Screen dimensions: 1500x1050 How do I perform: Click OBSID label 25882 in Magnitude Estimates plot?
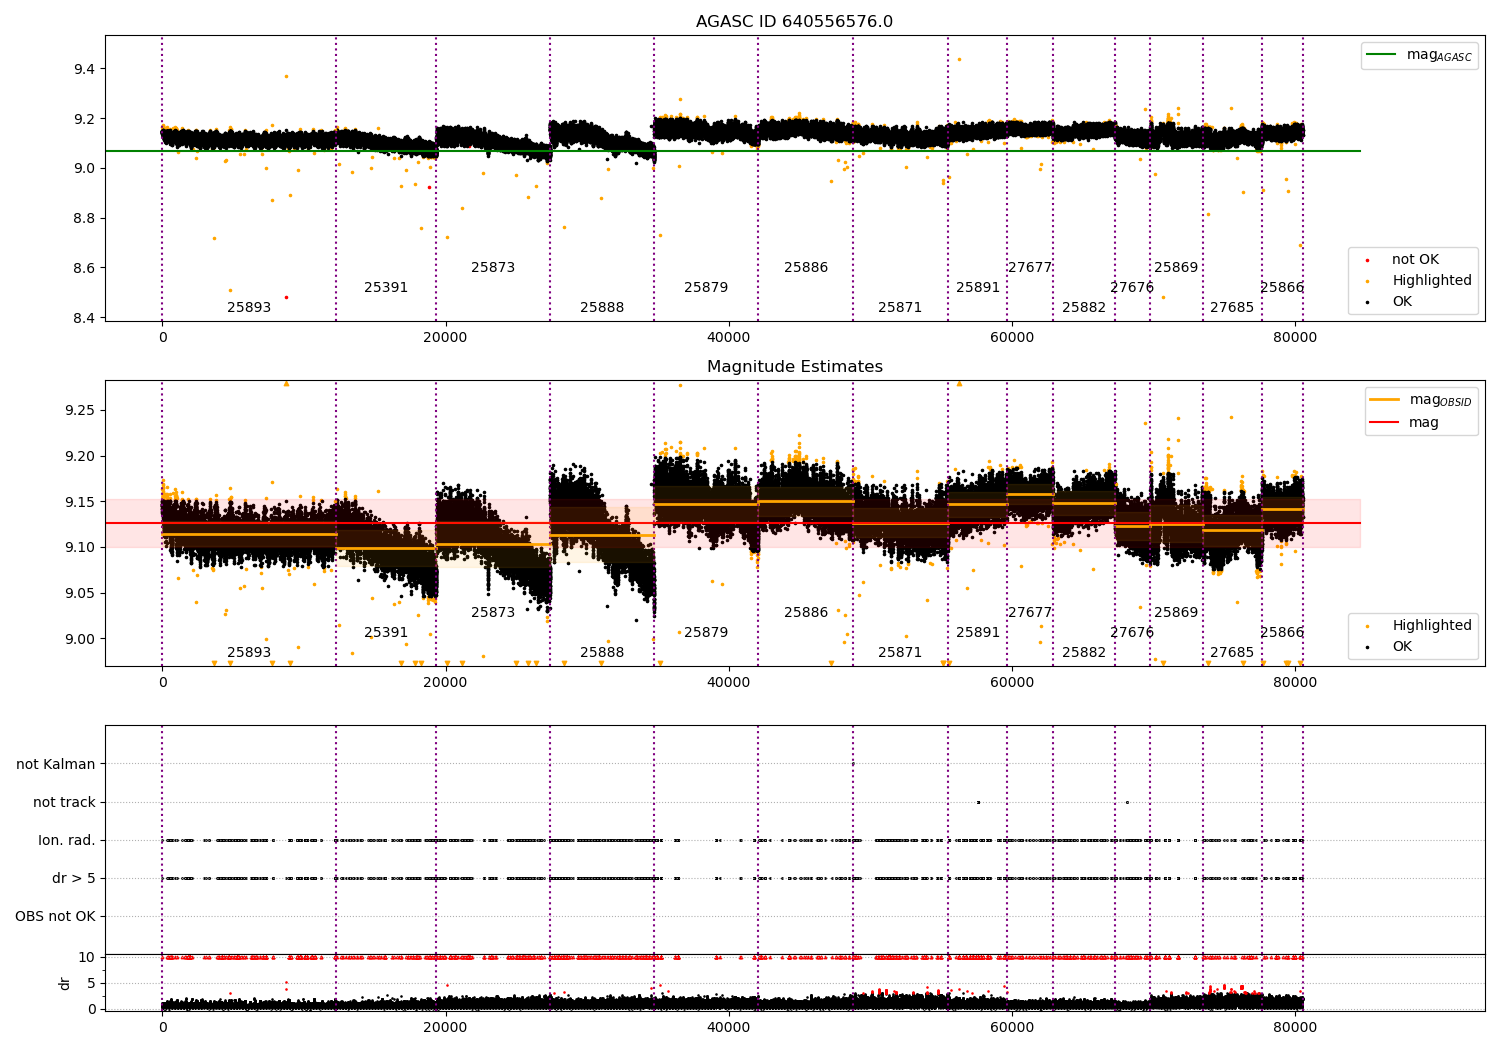[x=1084, y=653]
